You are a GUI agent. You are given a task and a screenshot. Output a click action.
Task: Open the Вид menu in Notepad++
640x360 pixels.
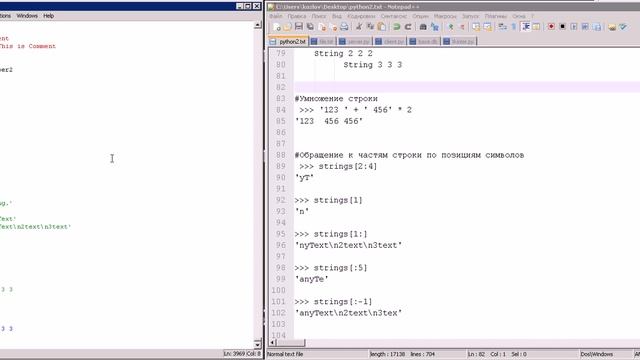337,16
